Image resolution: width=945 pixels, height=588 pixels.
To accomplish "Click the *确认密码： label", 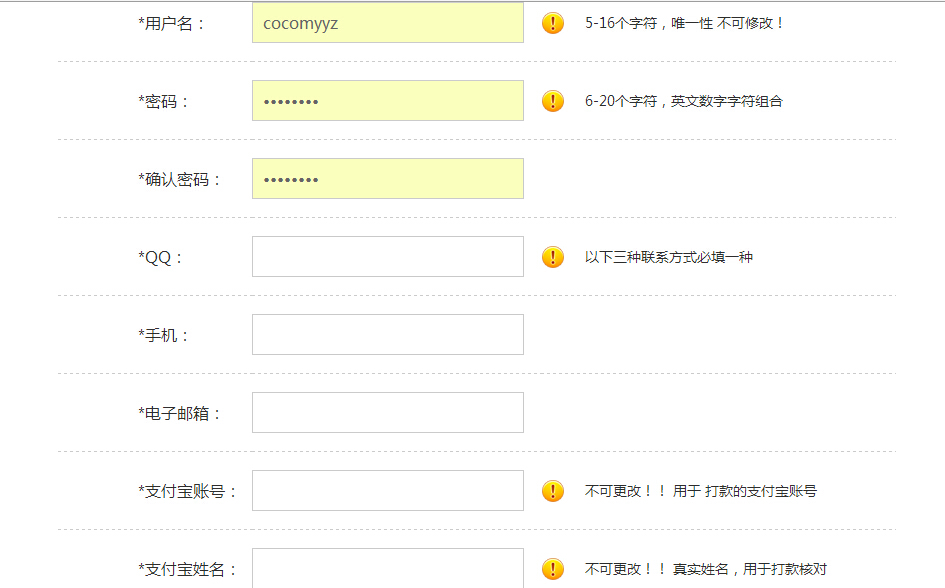I will tap(180, 180).
